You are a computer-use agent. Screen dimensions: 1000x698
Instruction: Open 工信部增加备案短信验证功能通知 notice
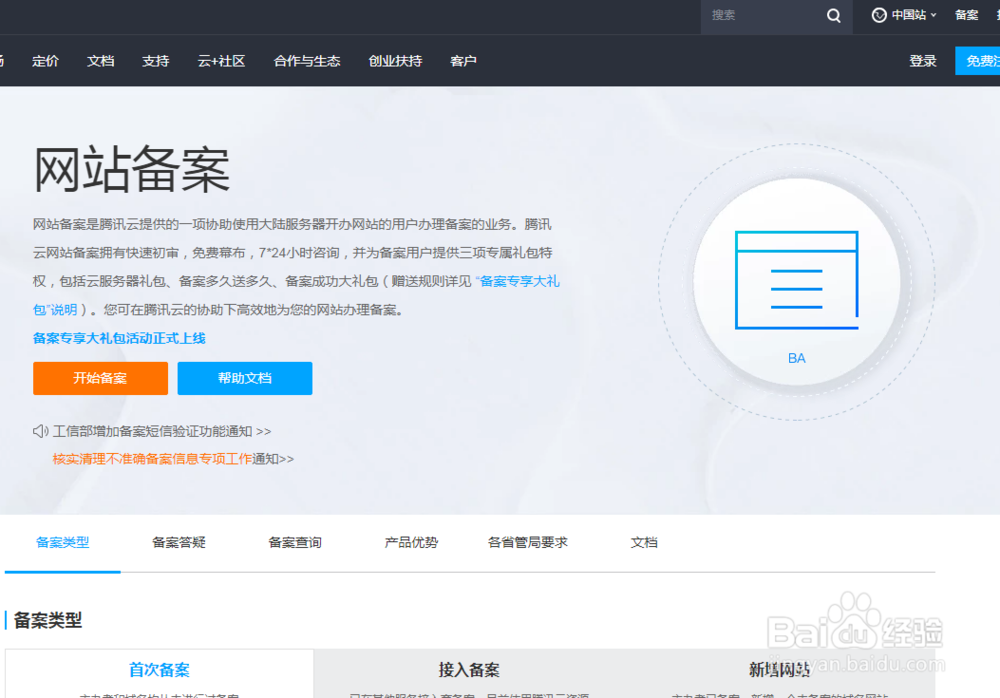click(162, 431)
